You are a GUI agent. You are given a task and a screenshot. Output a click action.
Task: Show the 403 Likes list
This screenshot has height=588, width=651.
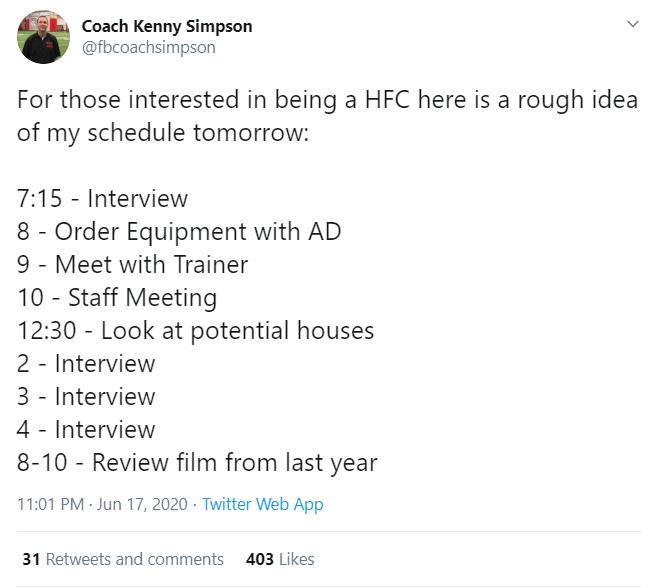click(x=280, y=559)
